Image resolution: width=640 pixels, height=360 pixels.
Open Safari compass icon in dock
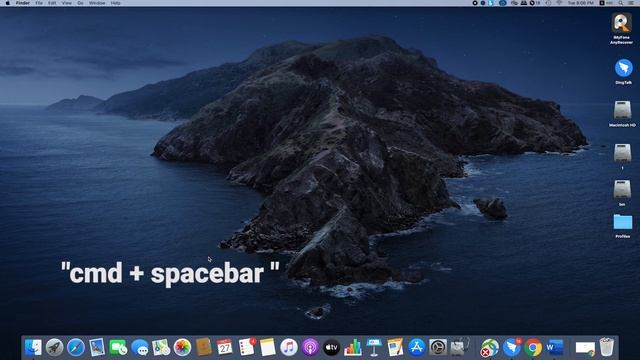point(76,348)
